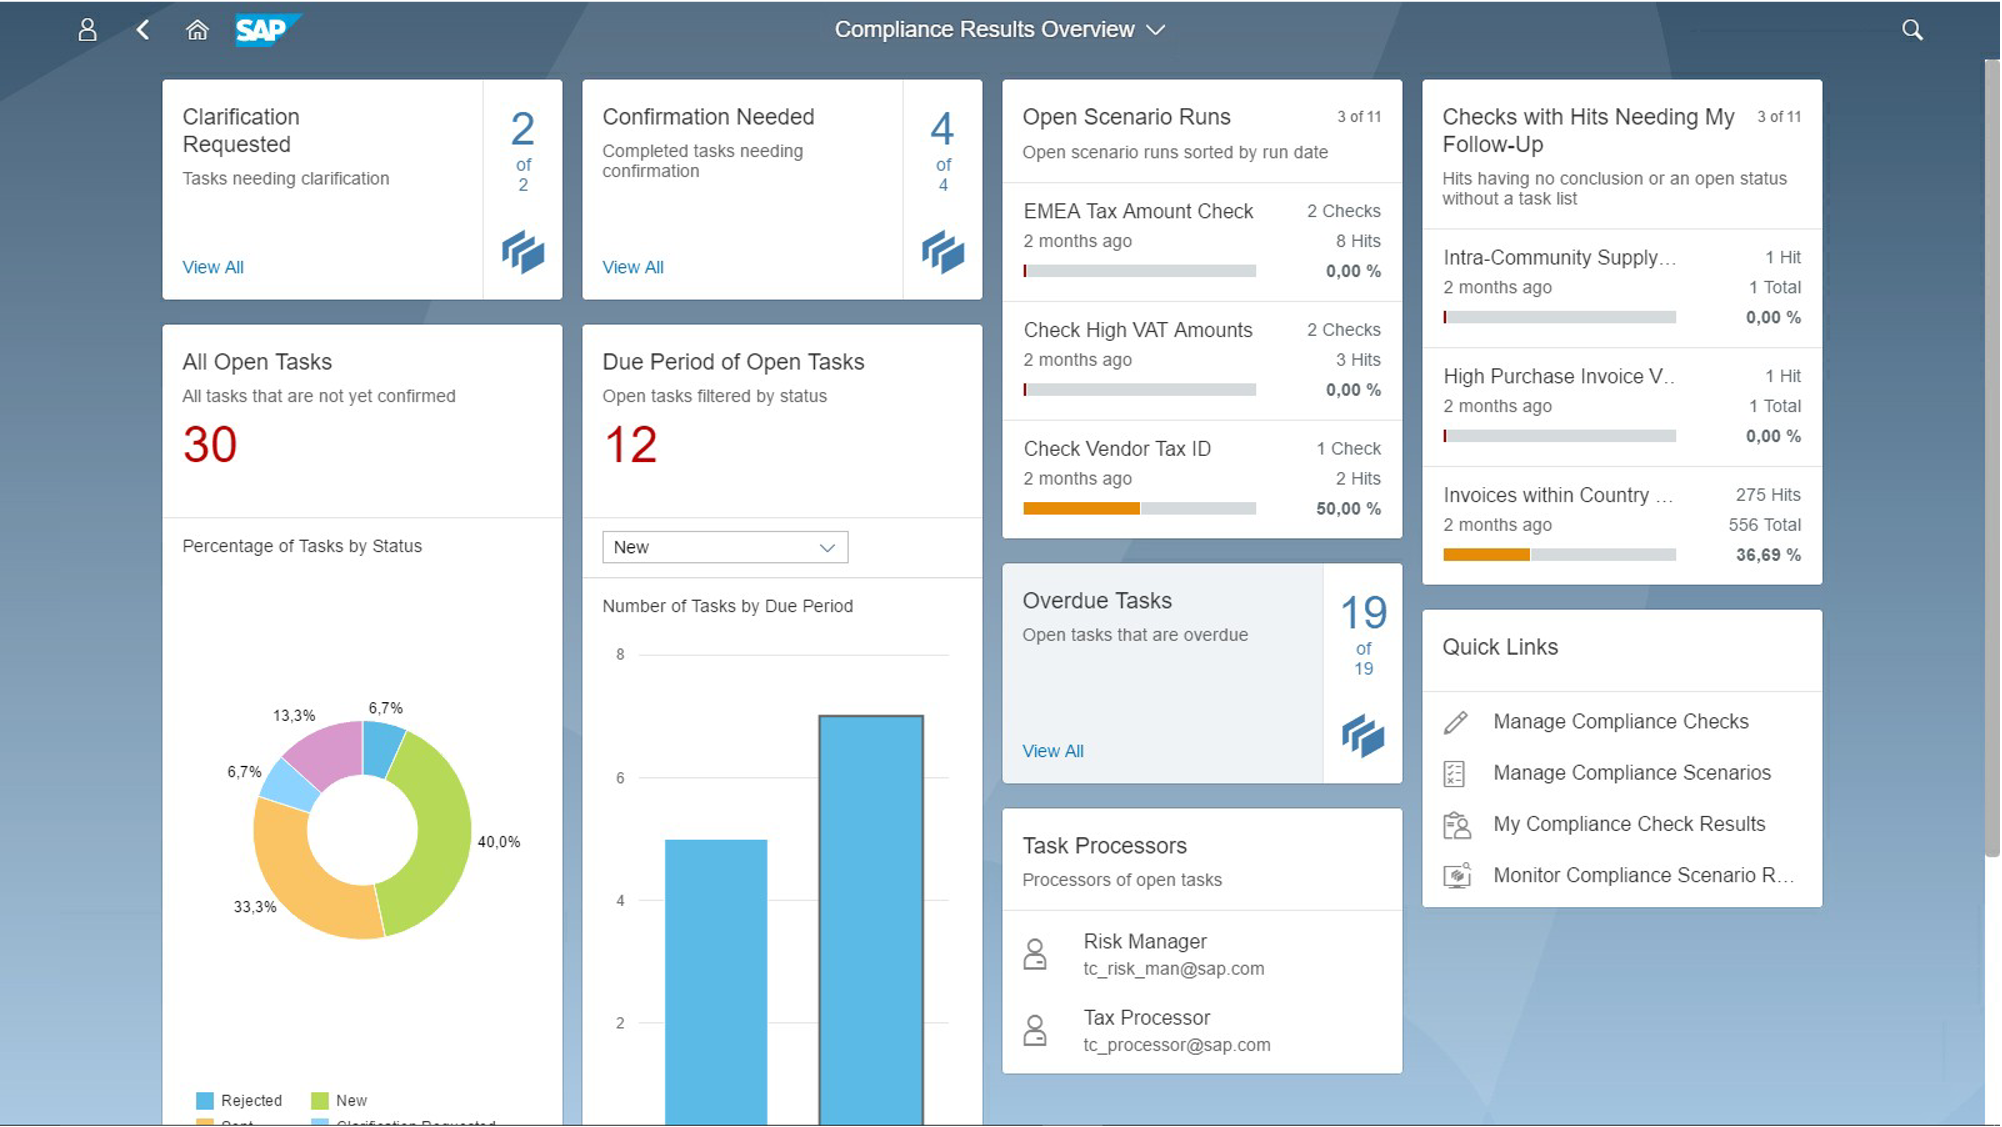The width and height of the screenshot is (2002, 1127).
Task: Open Manage Compliance Checks quick link
Action: (1621, 722)
